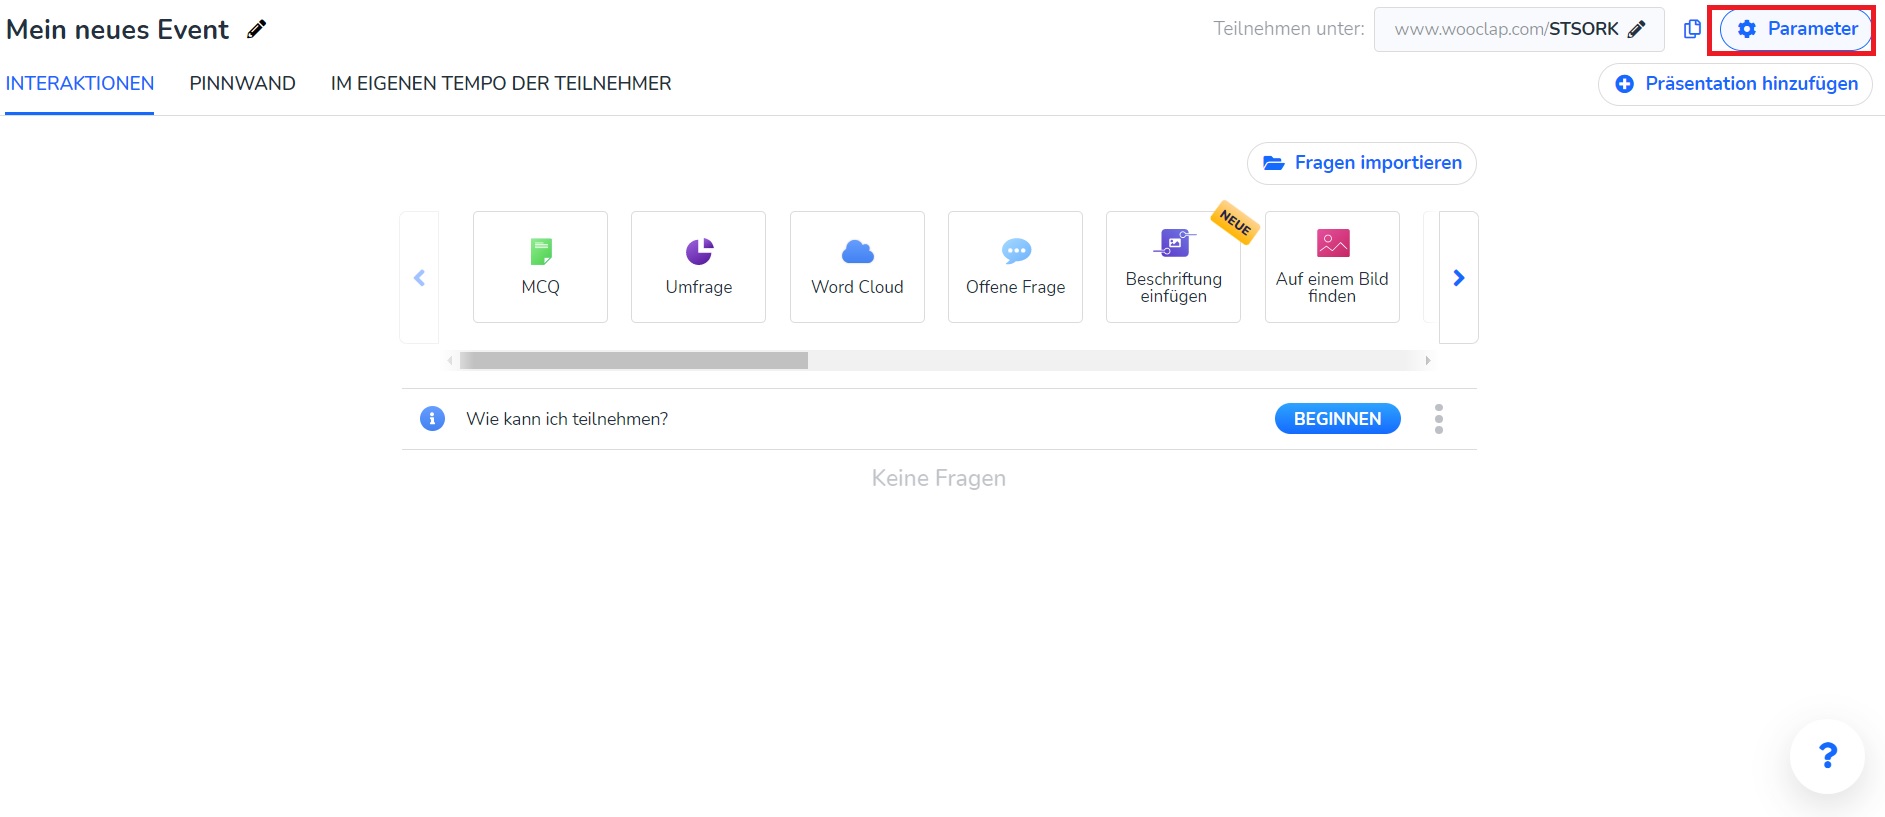
Task: Create an Umfrage poll
Action: click(x=698, y=267)
